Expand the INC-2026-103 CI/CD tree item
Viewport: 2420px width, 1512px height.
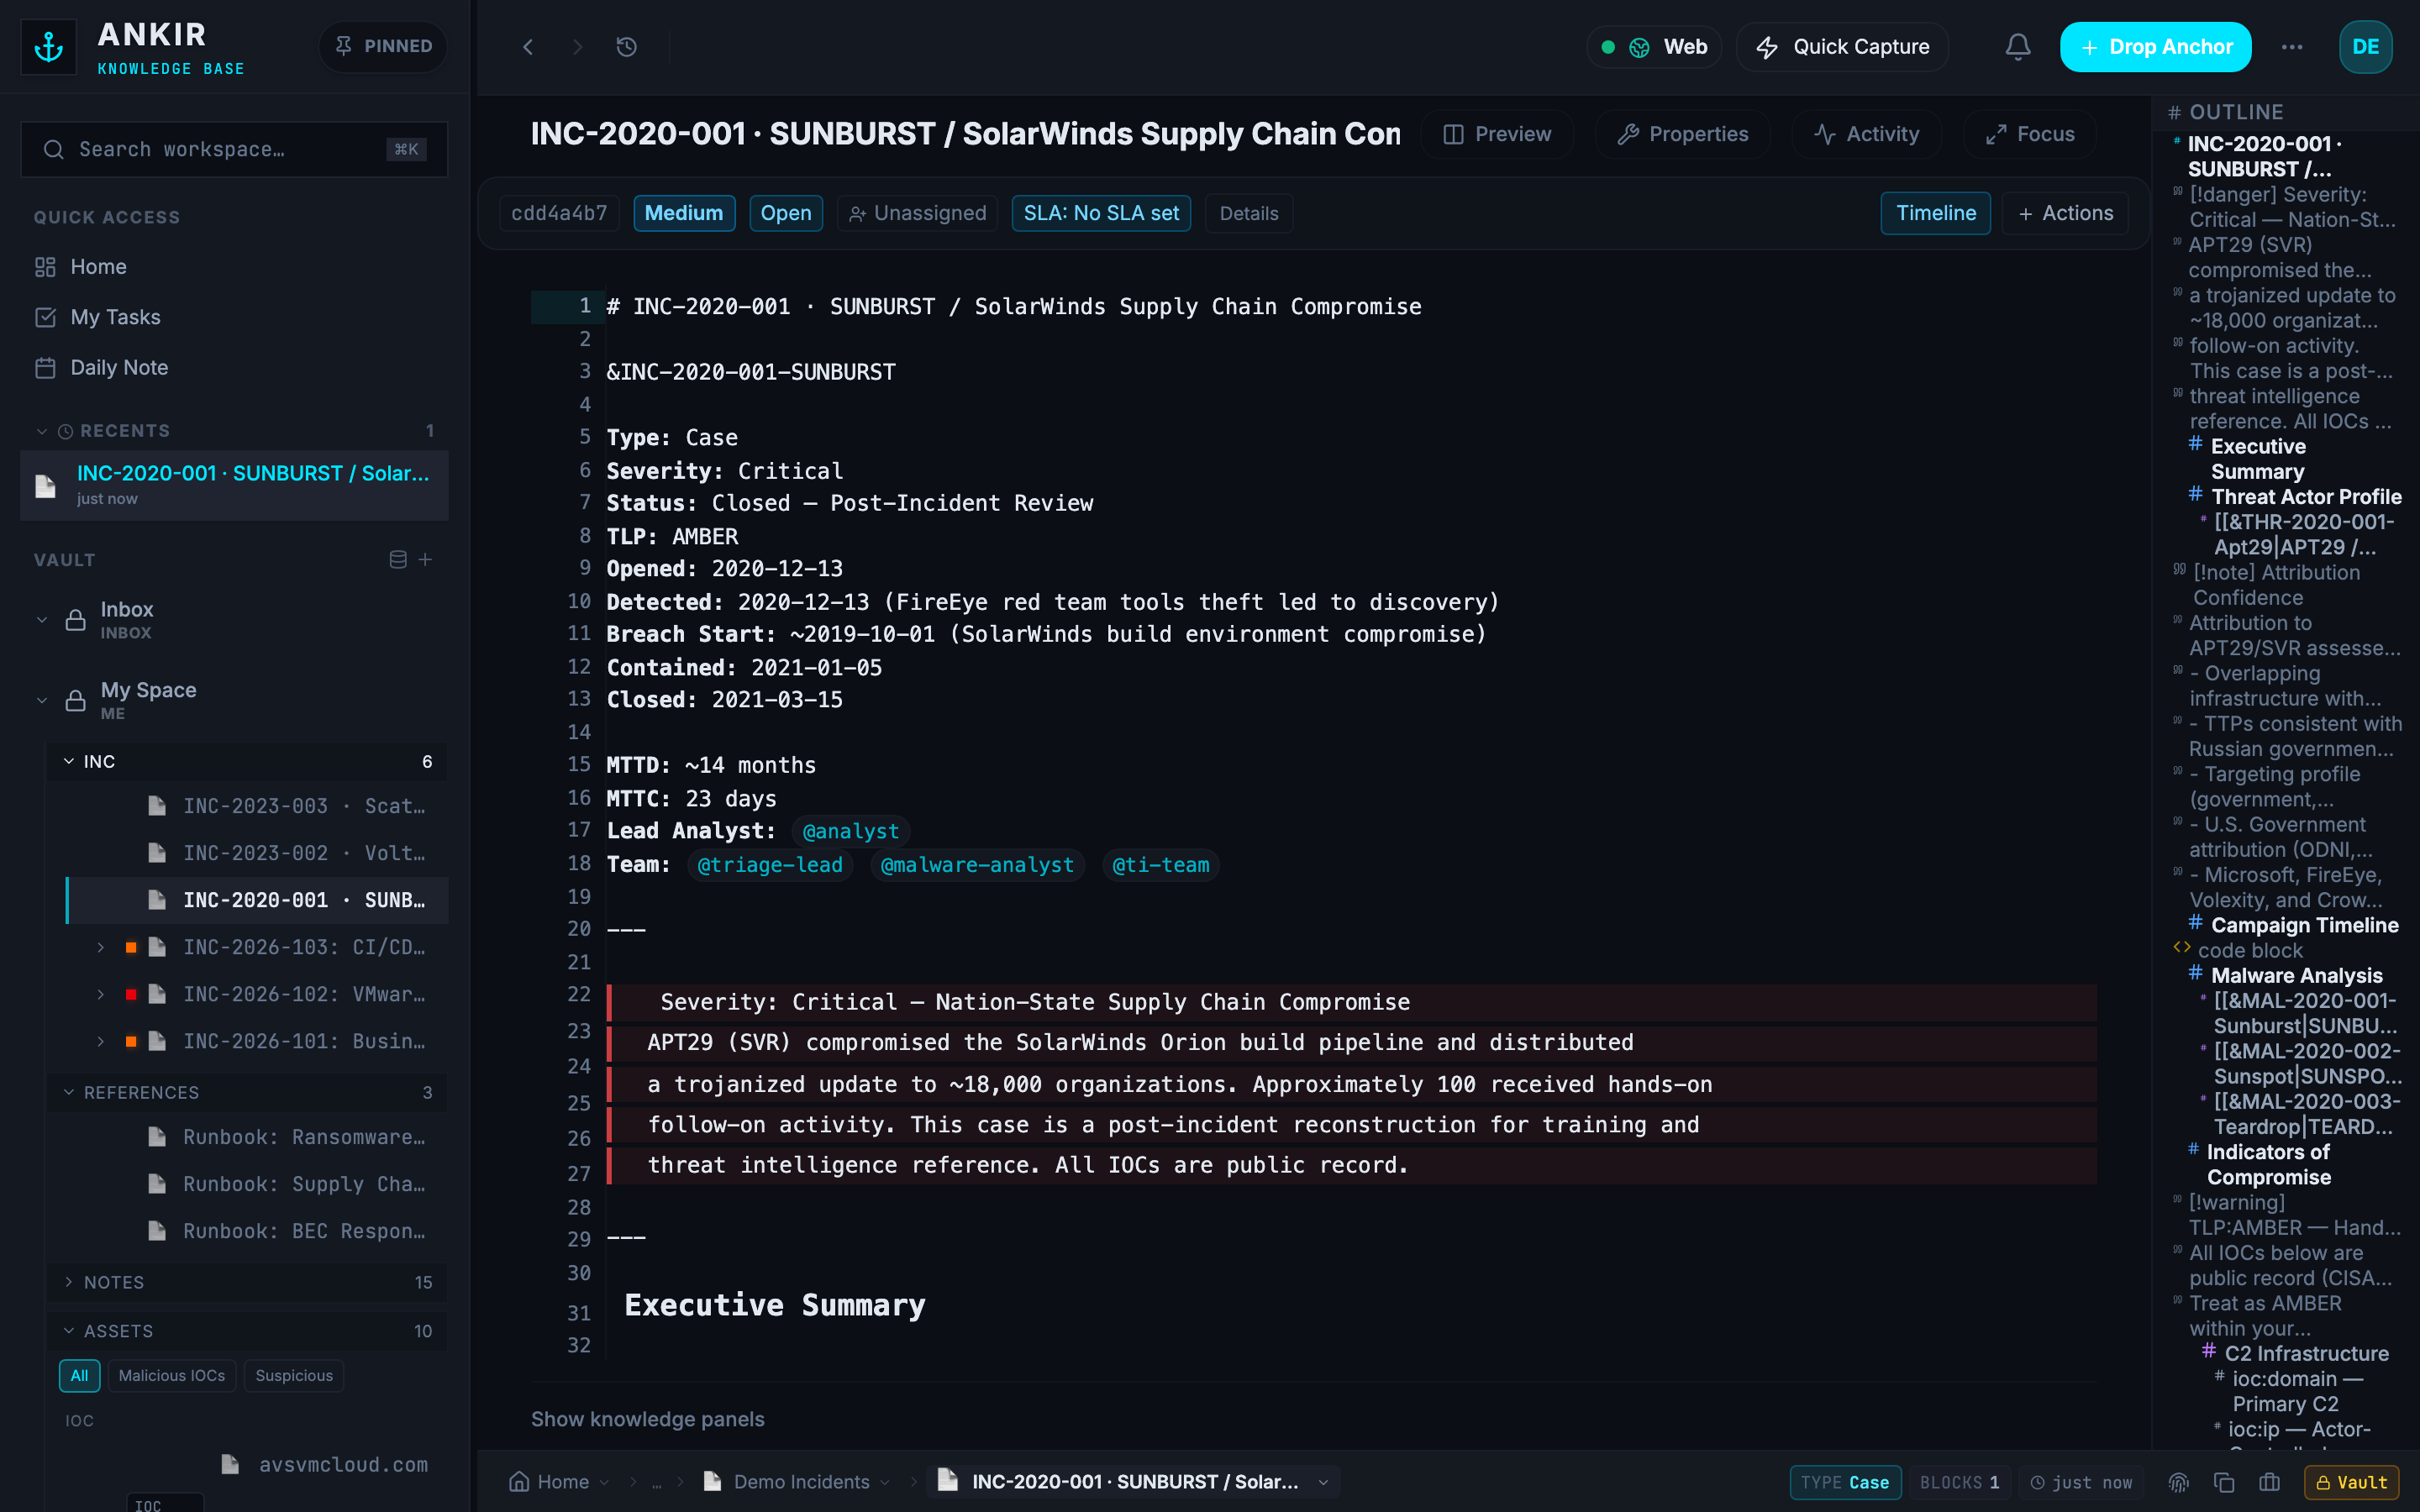(100, 947)
